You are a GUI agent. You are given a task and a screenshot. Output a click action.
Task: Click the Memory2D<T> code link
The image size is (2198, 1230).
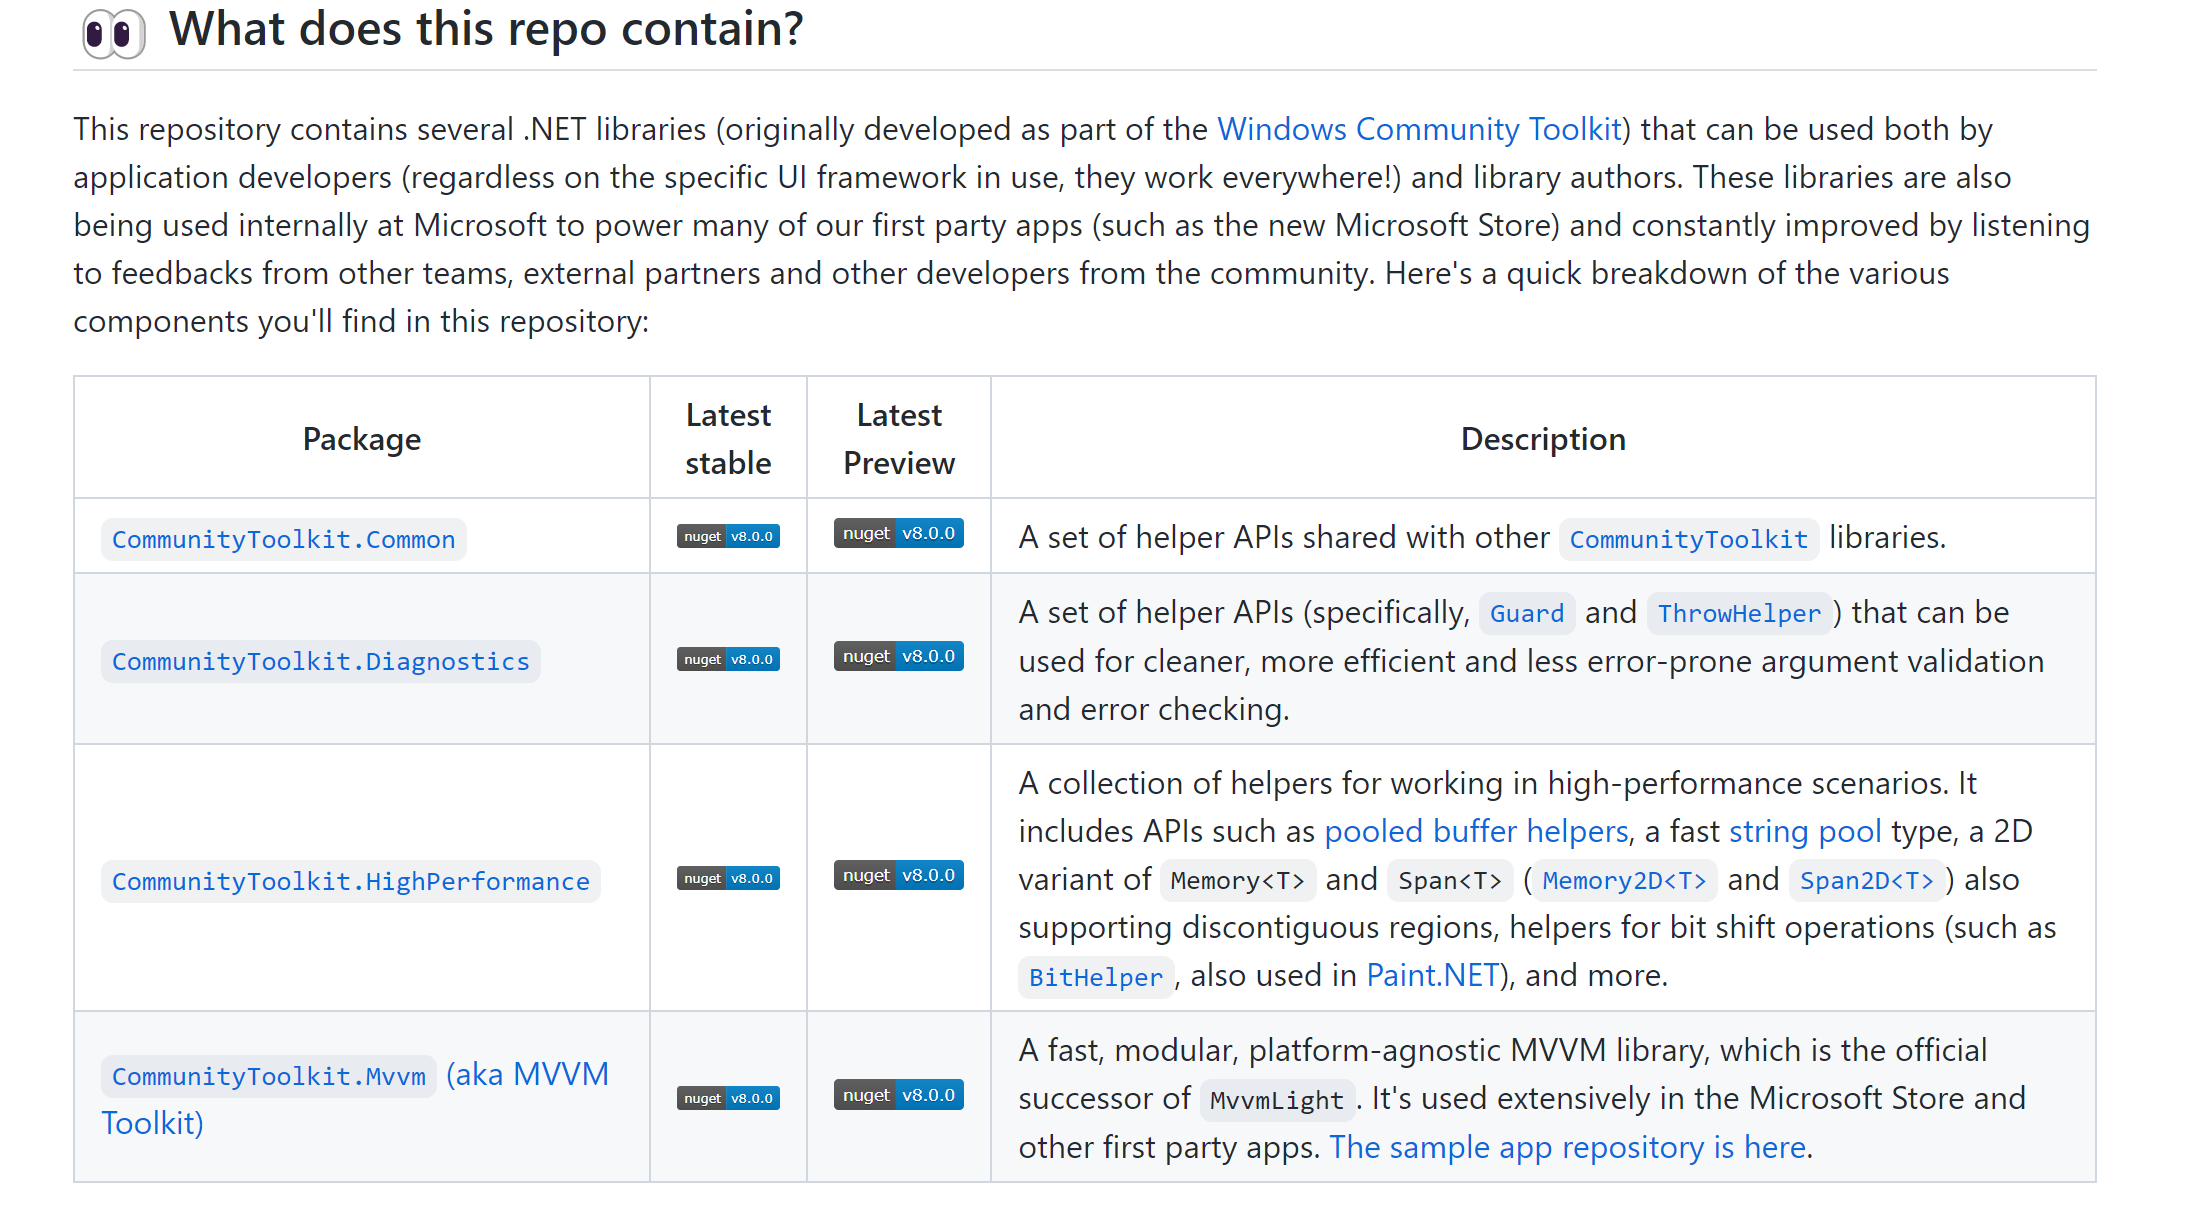coord(1624,881)
